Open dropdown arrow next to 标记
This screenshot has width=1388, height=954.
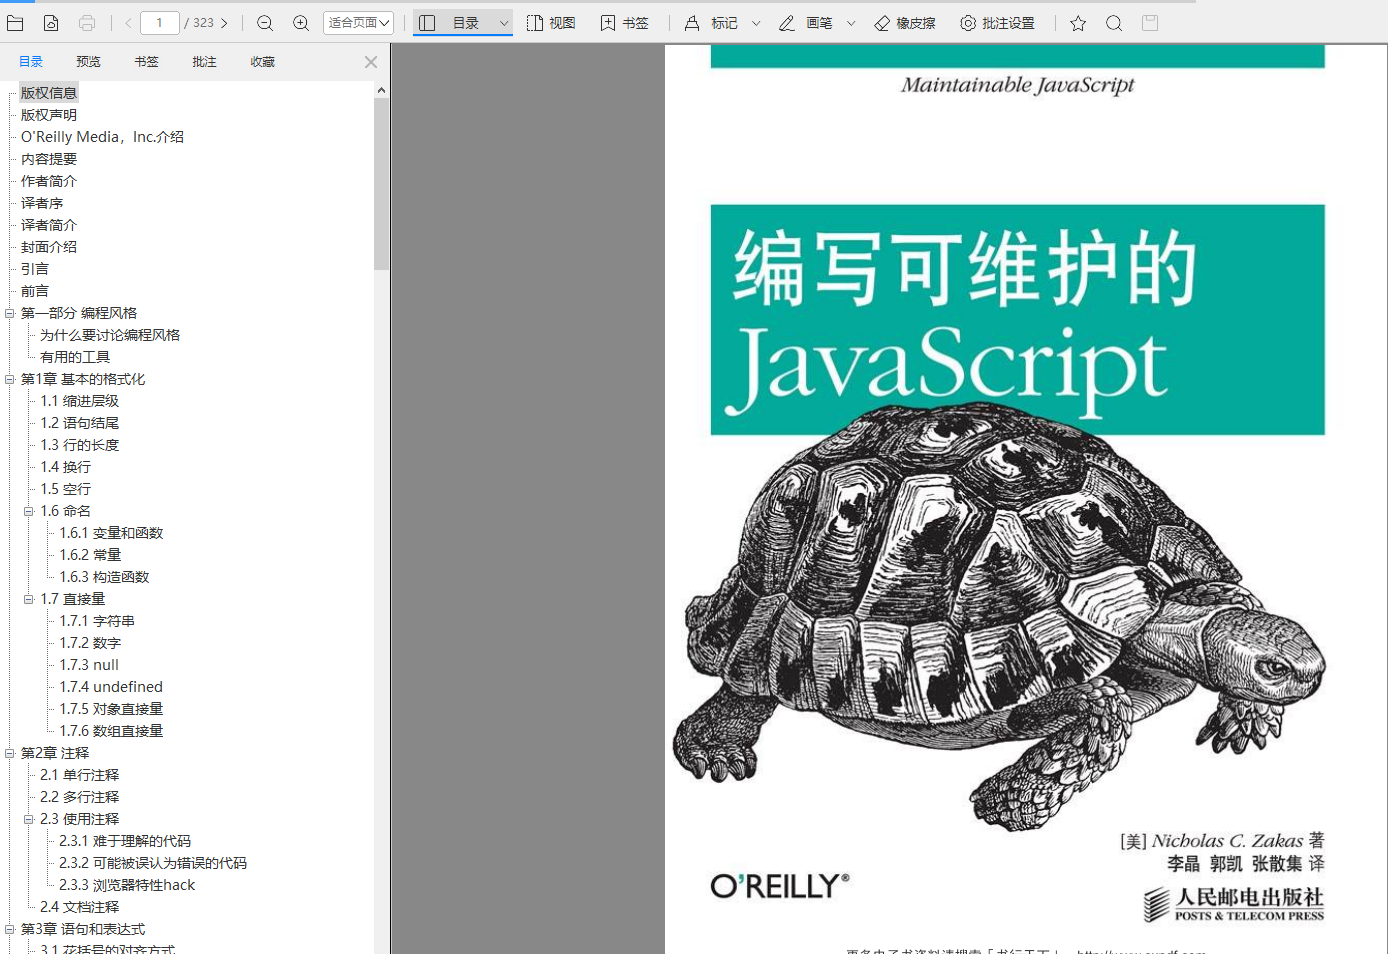coord(756,23)
